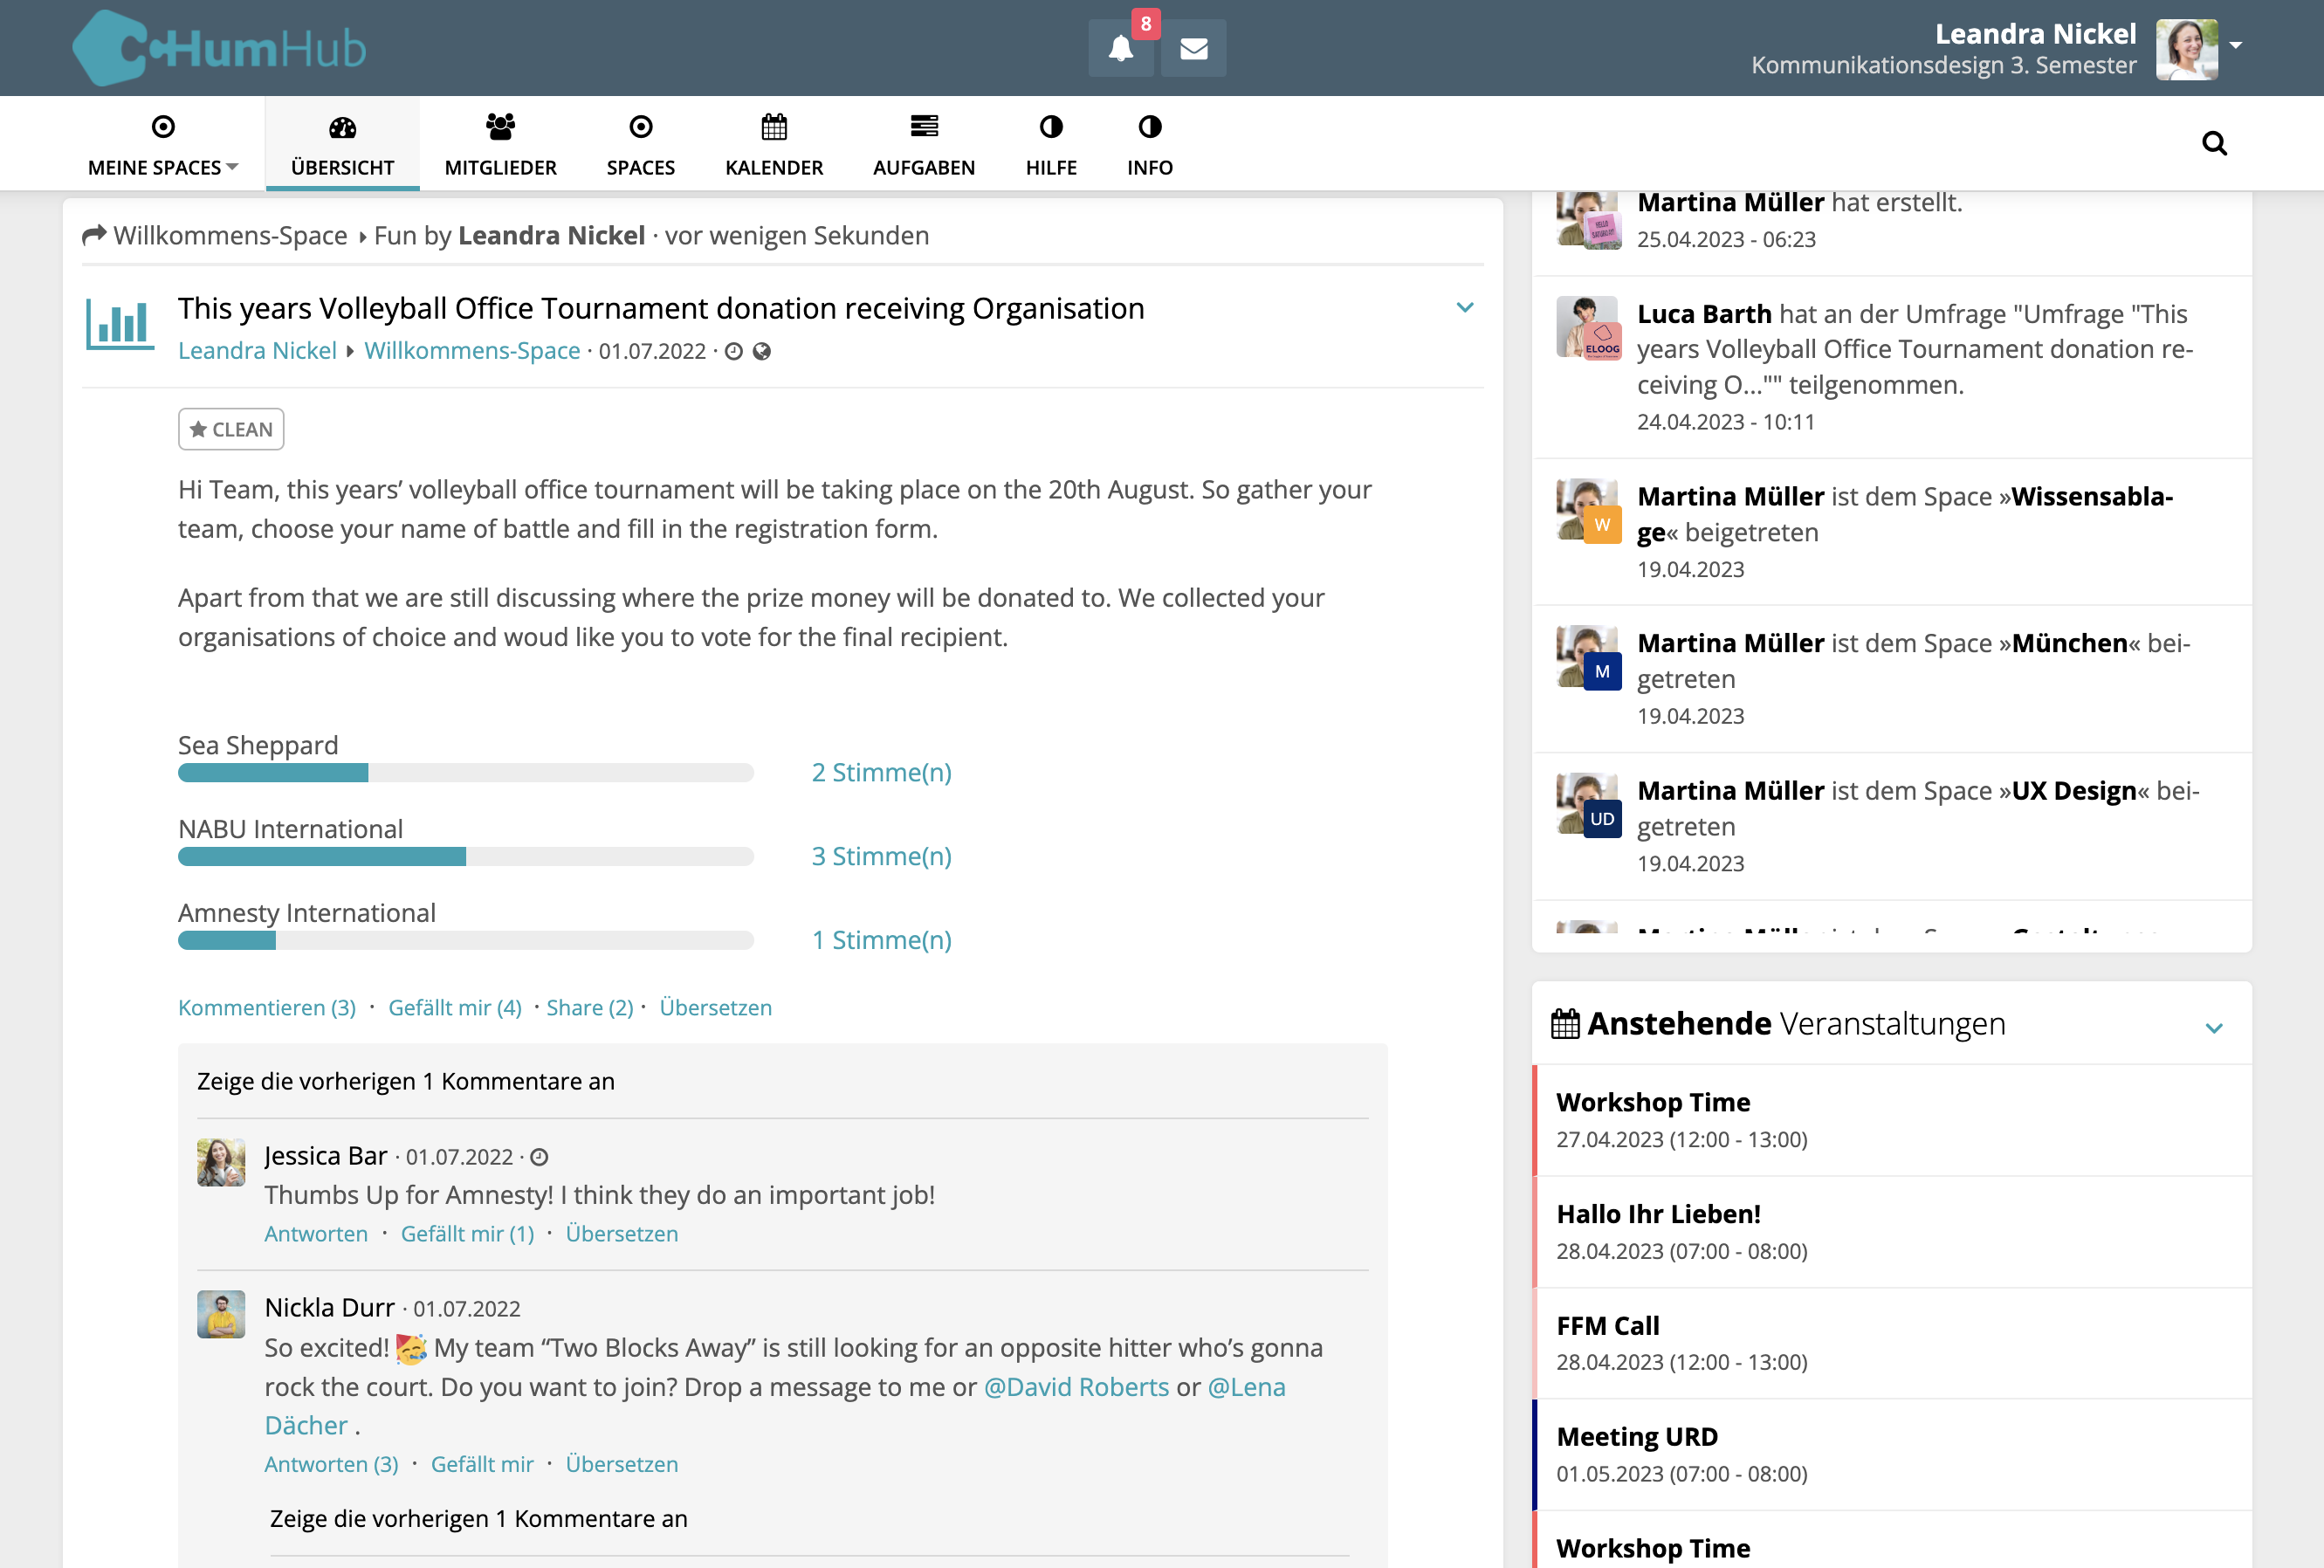Open the poll post options chevron

[1464, 308]
